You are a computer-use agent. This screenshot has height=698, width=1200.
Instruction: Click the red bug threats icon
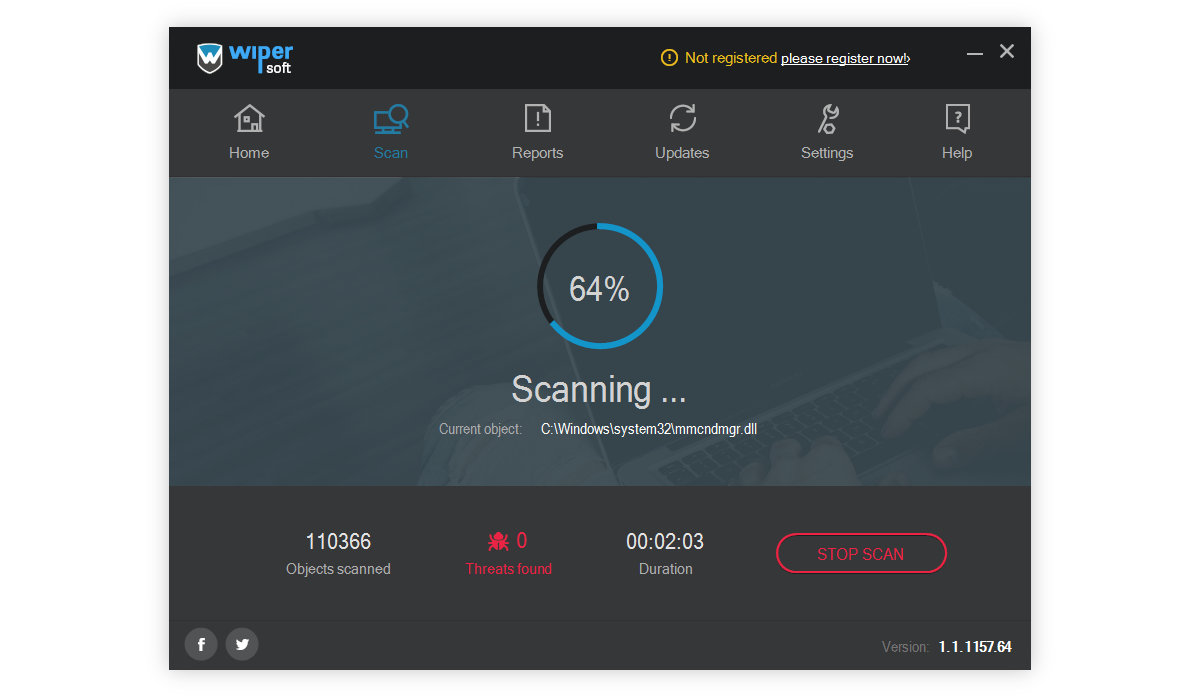pos(498,542)
